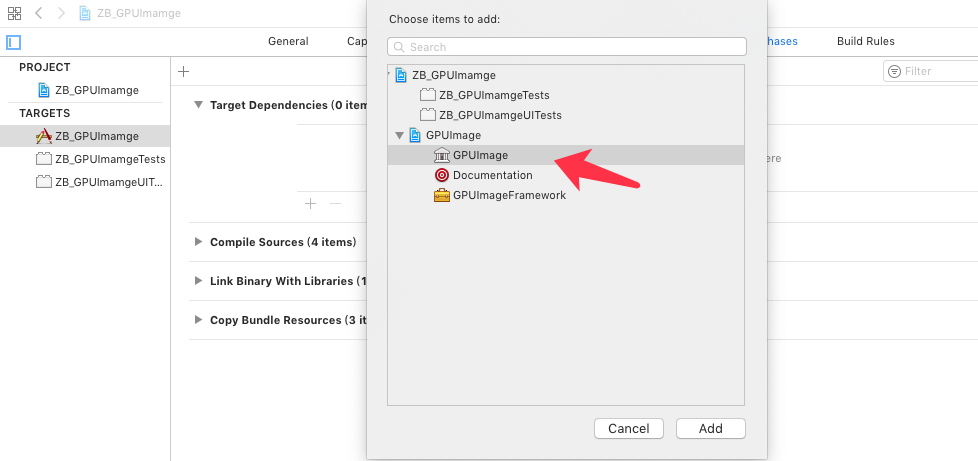Click the GPUImage library building icon
The height and width of the screenshot is (461, 978).
tap(442, 155)
